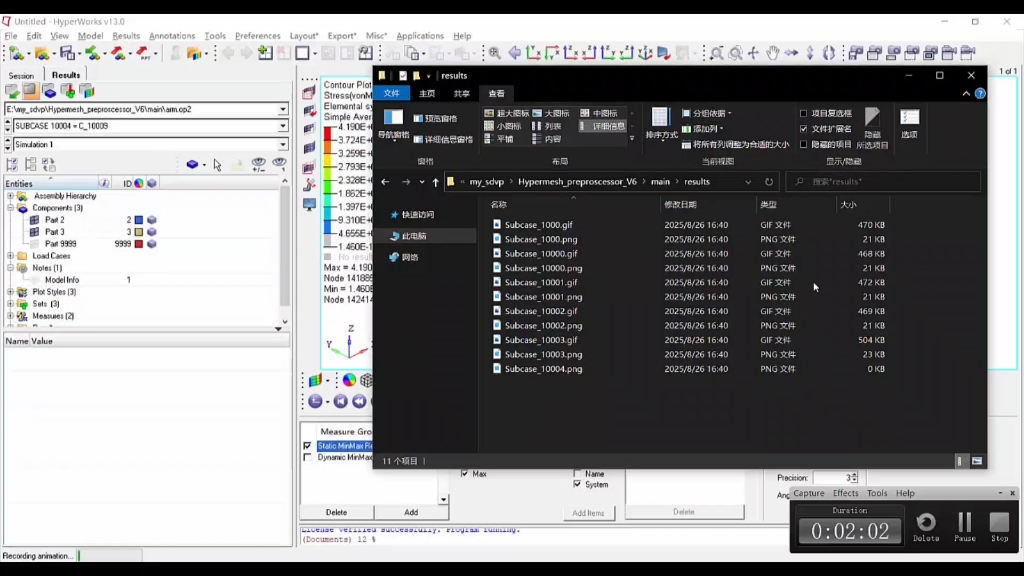Enable the item check boxes (项目复选框) option
The height and width of the screenshot is (576, 1024).
(804, 114)
